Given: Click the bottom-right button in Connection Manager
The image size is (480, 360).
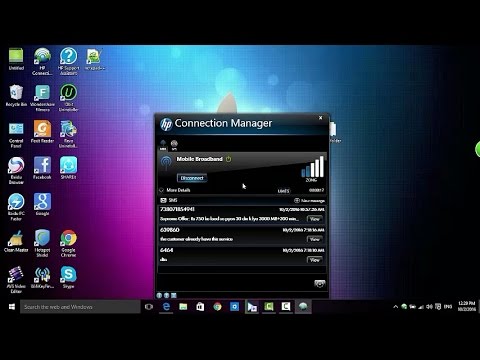Looking at the screenshot, I should click(319, 284).
